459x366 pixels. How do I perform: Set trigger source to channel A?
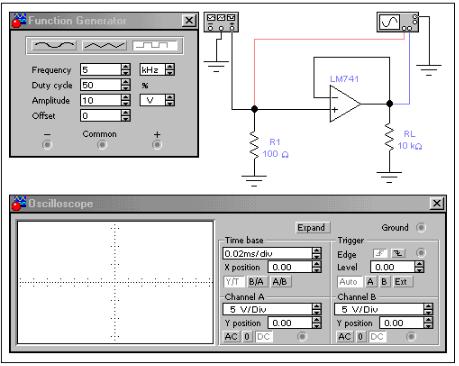(370, 282)
